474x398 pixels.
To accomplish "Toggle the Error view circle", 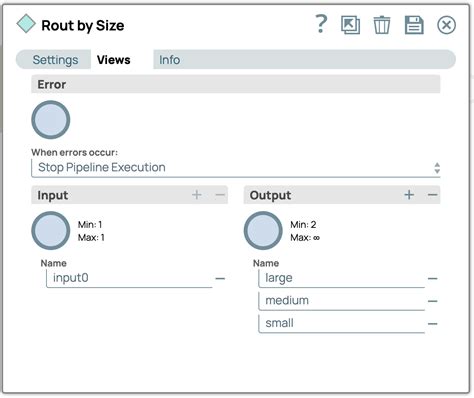I will click(x=51, y=120).
